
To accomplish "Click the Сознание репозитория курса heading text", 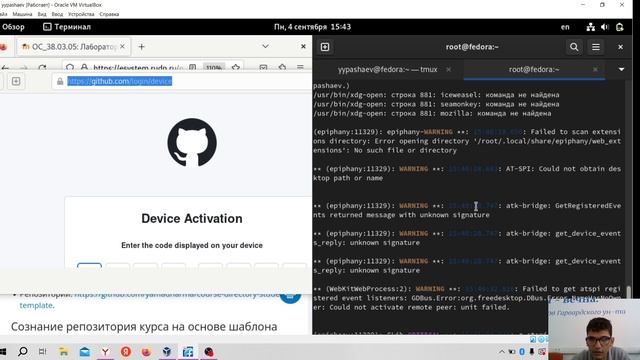I will click(x=144, y=327).
